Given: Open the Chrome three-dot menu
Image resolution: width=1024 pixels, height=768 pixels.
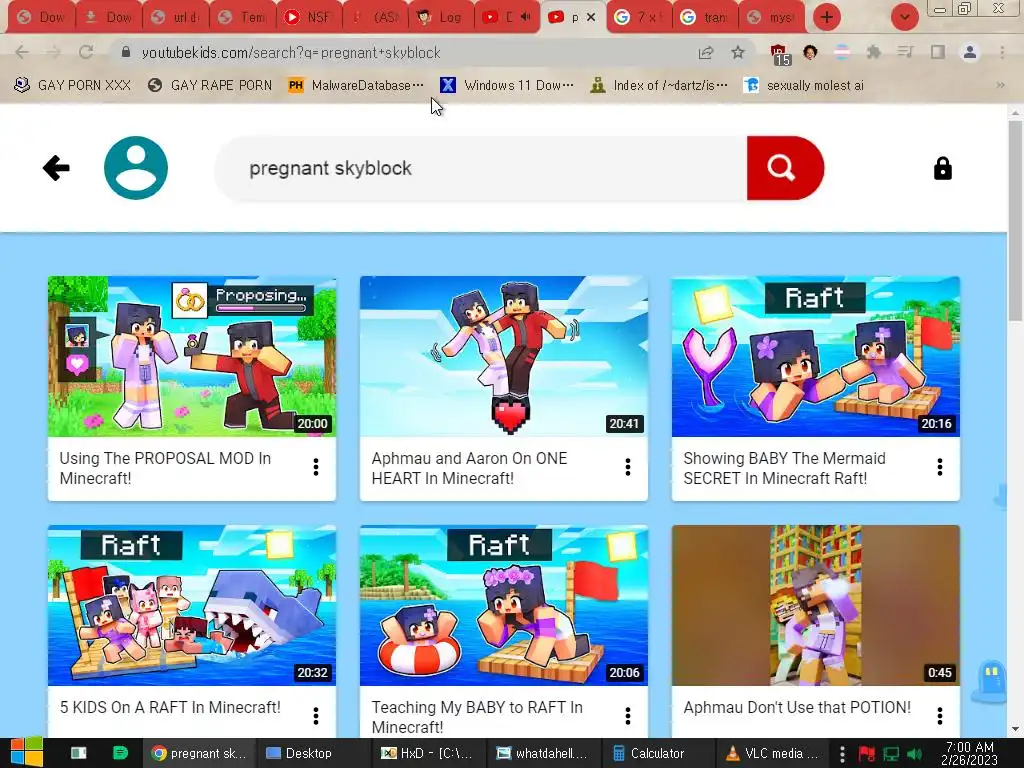Looking at the screenshot, I should coord(1002,52).
